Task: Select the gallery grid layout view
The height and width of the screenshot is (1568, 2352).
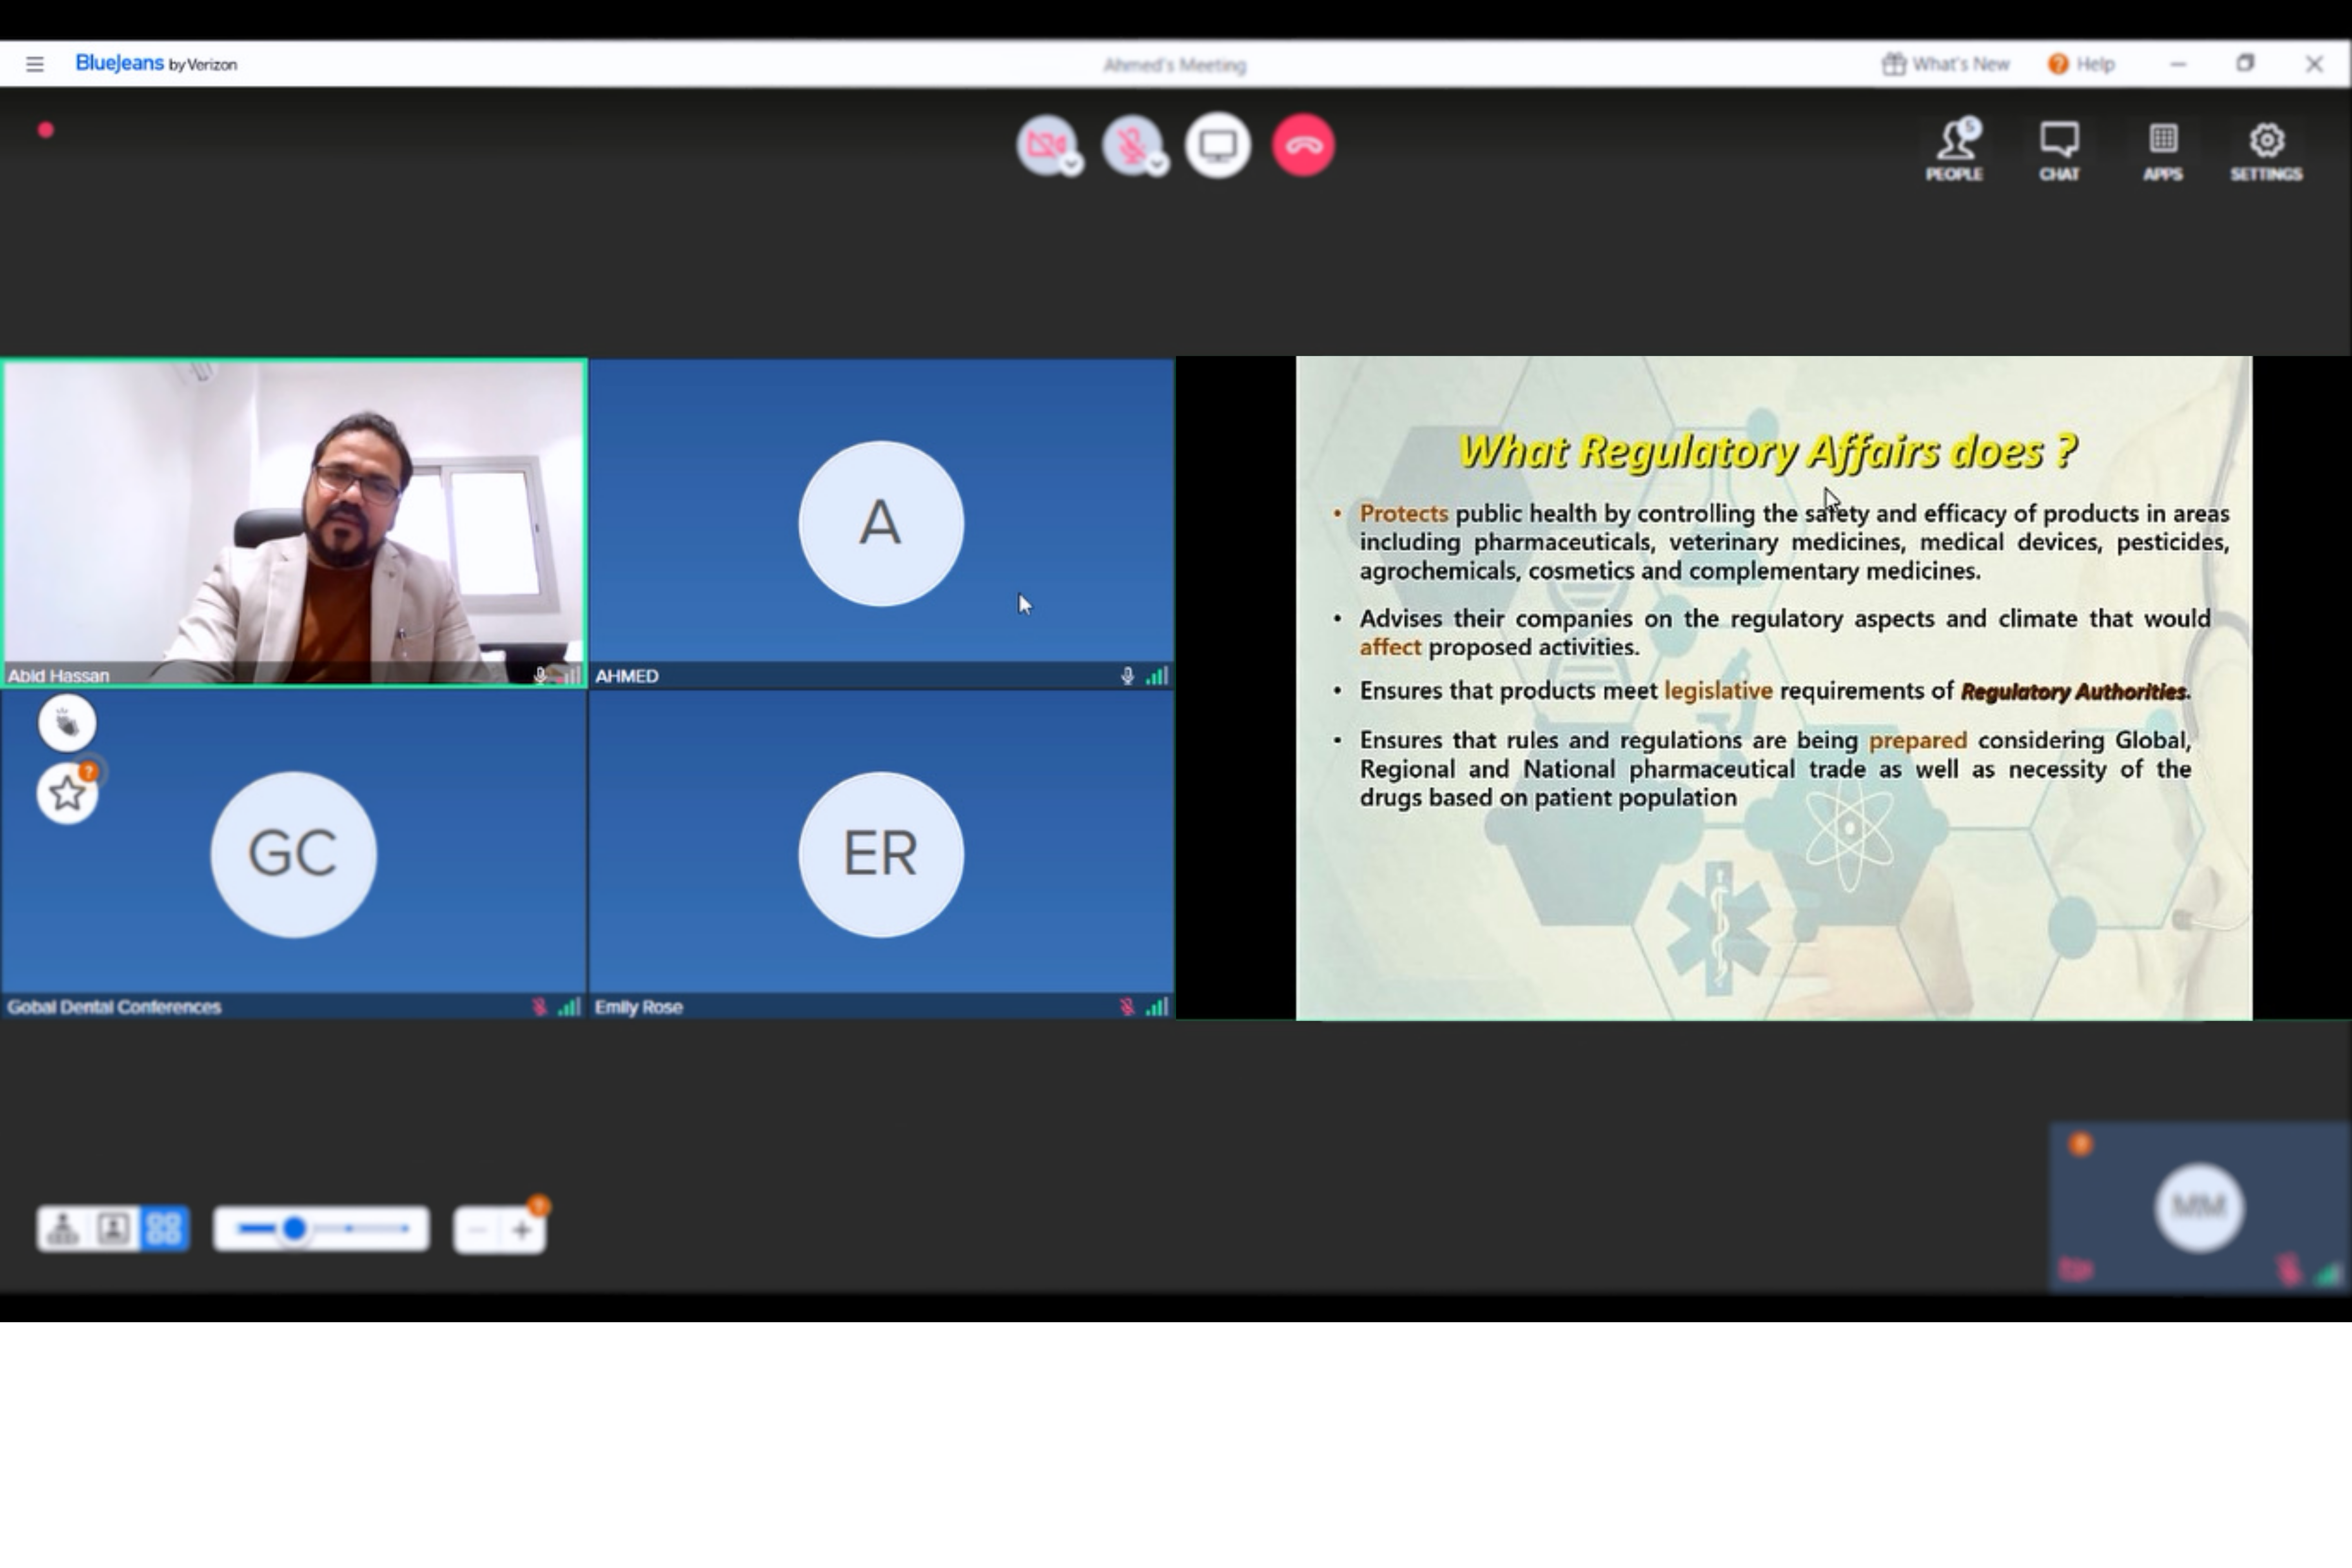Action: 164,1229
